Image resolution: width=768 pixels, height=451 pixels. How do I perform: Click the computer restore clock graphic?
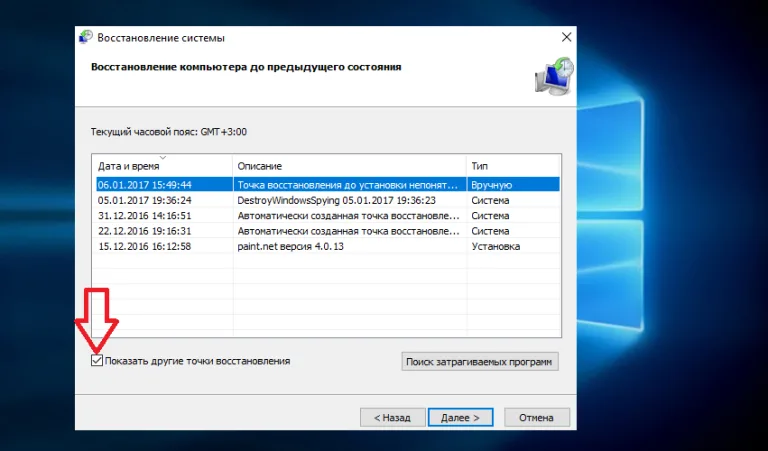pos(554,76)
